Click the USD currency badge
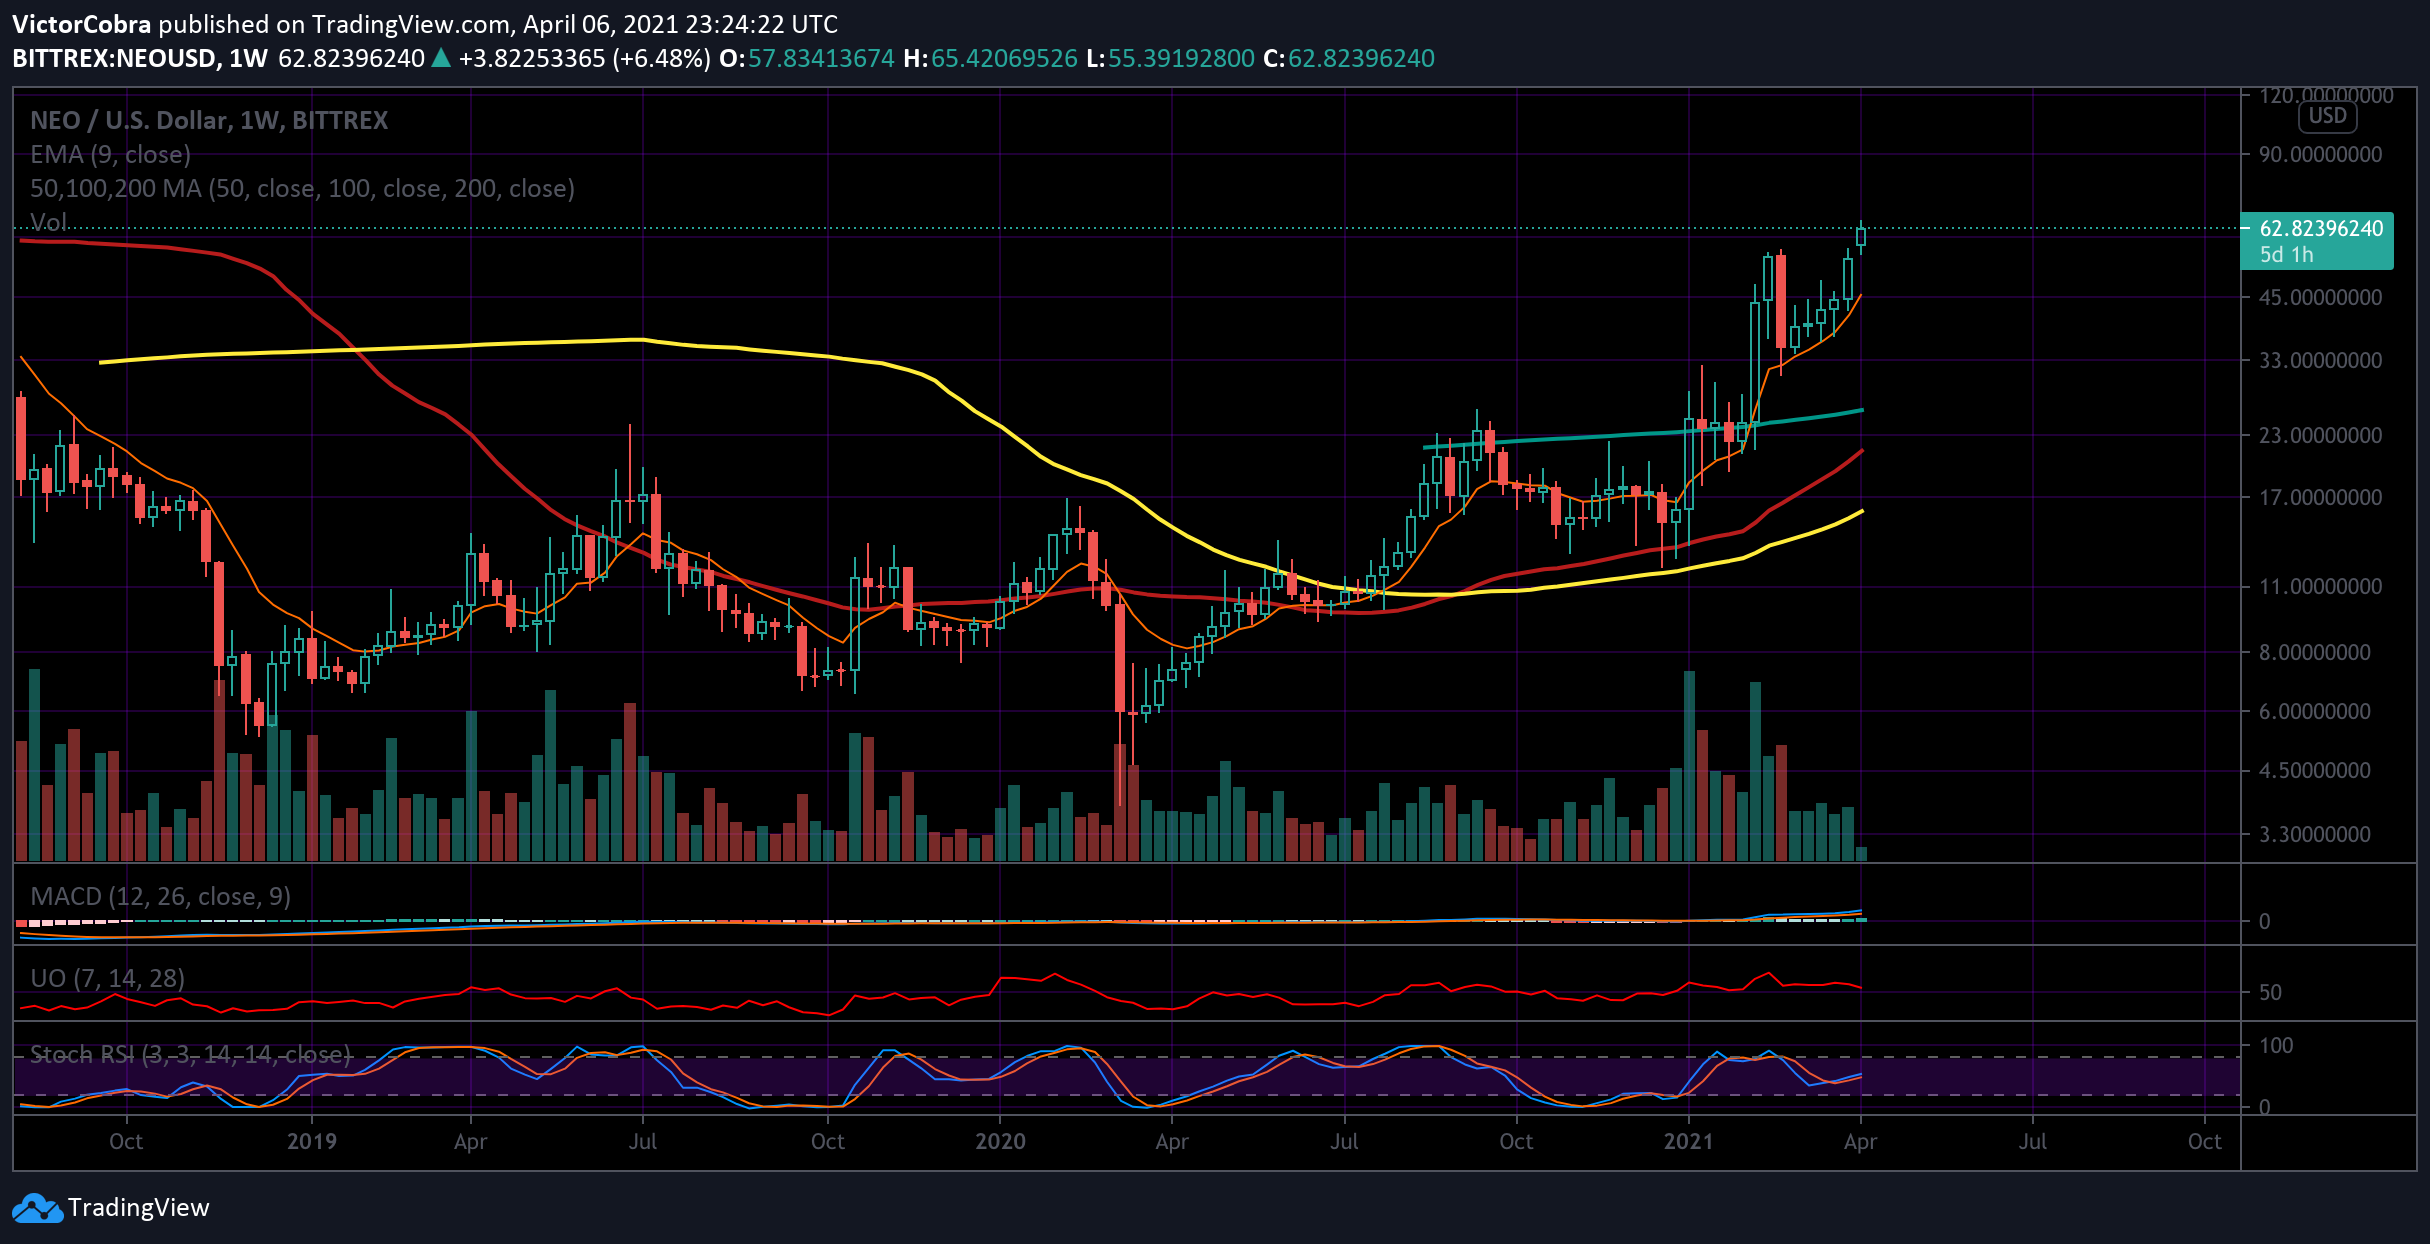Viewport: 2430px width, 1244px height. (x=2327, y=116)
